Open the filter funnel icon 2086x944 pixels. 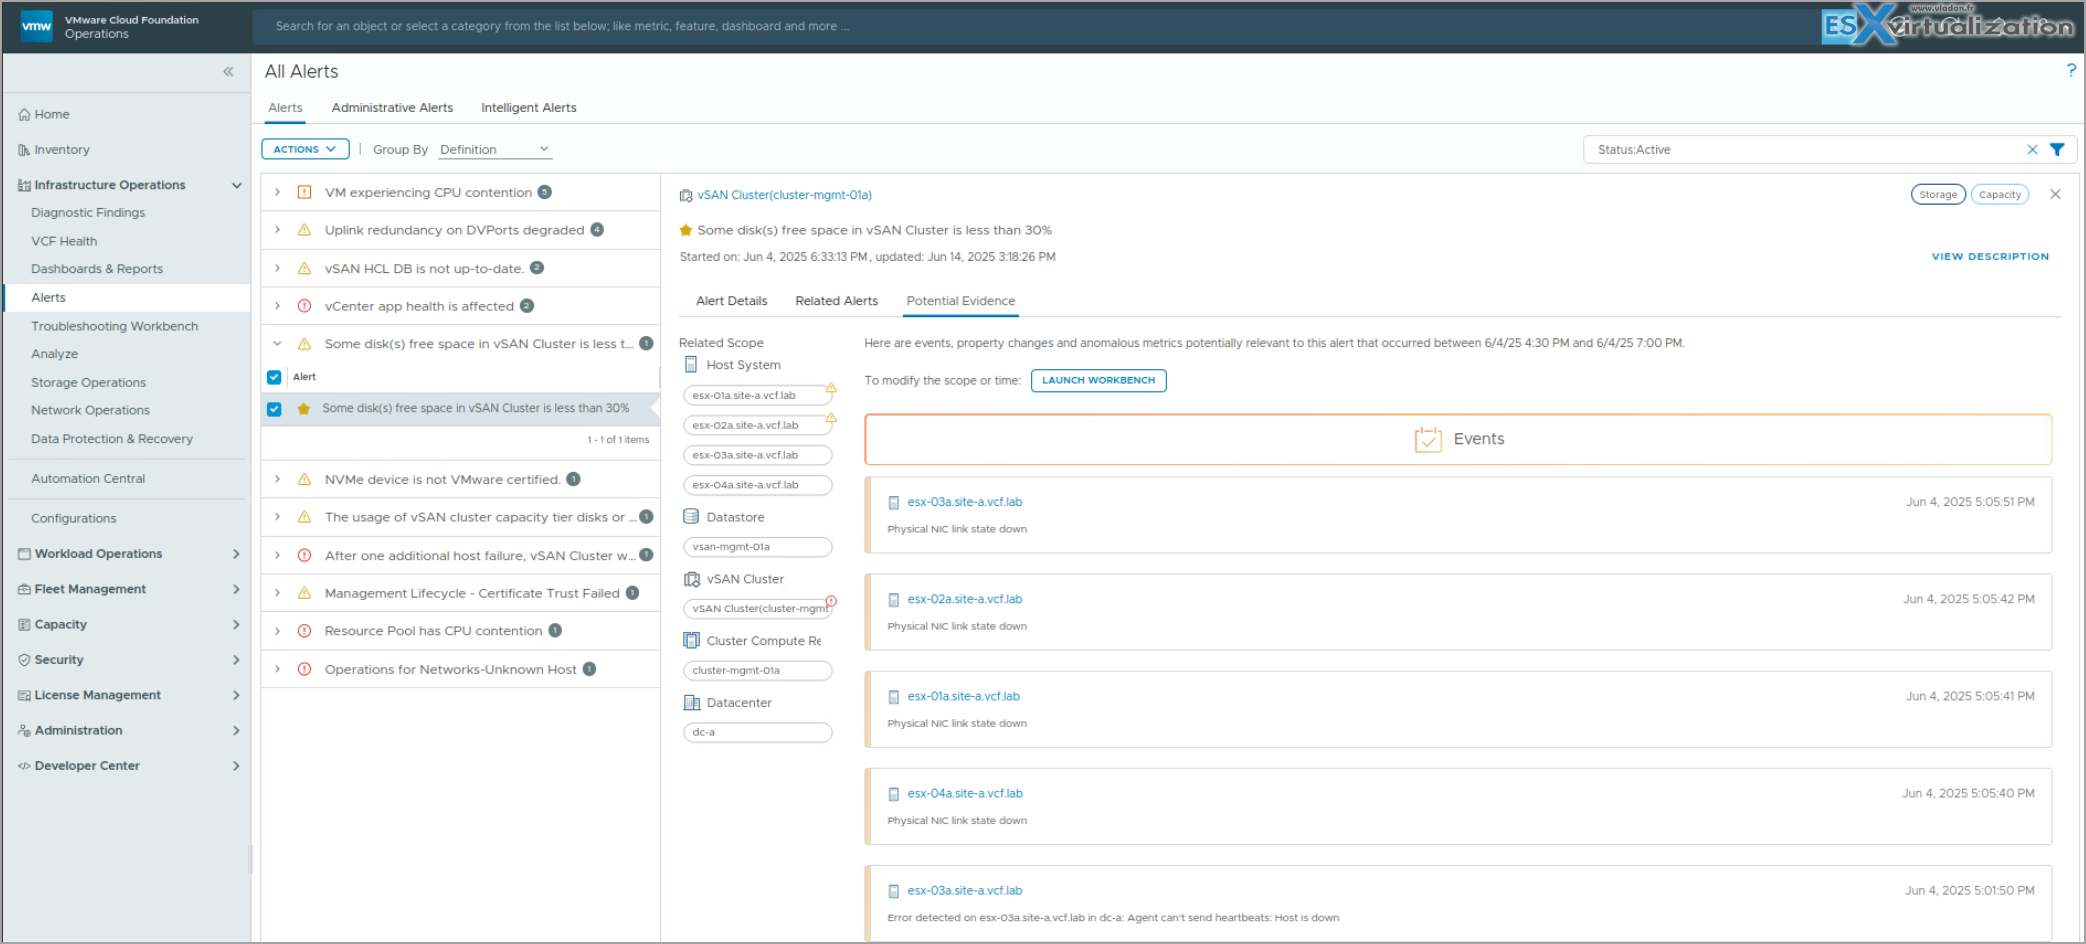tap(2057, 149)
